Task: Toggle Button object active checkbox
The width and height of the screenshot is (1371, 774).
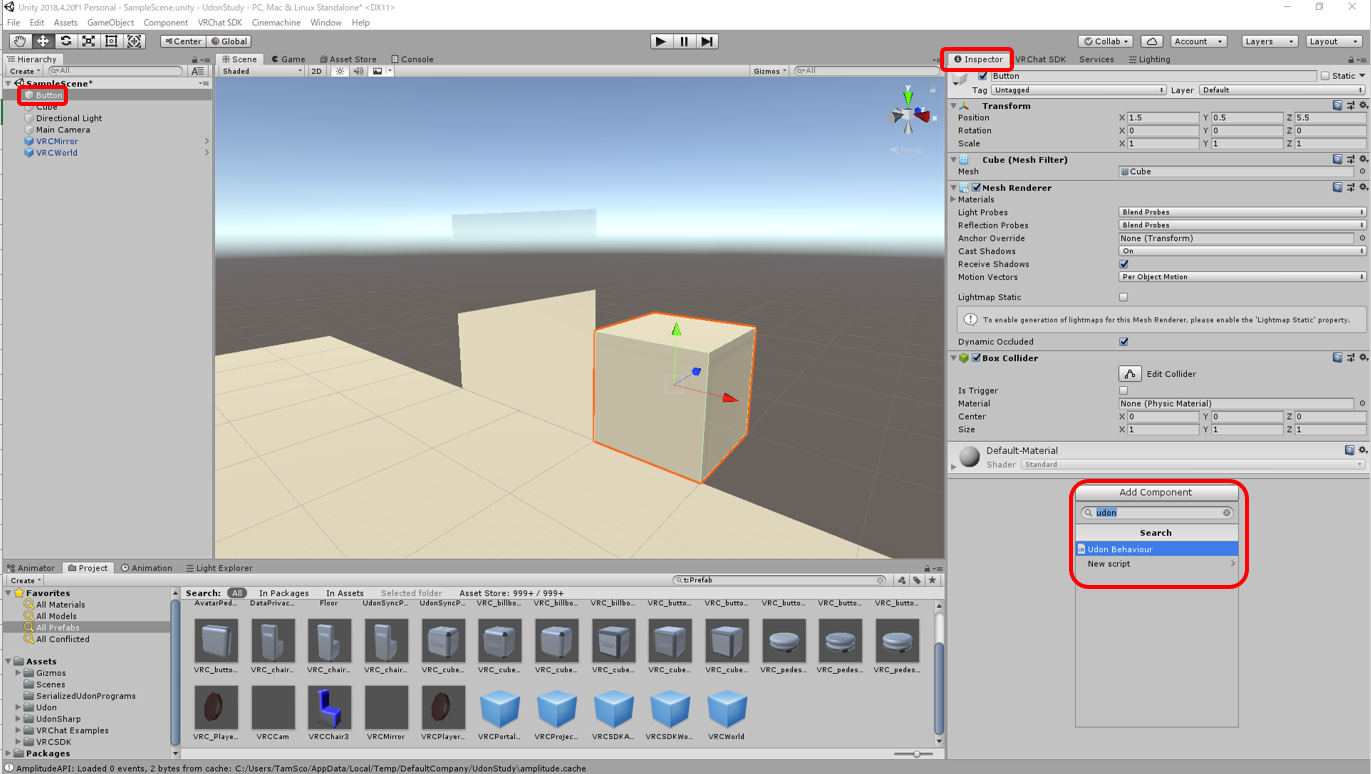Action: (983, 76)
